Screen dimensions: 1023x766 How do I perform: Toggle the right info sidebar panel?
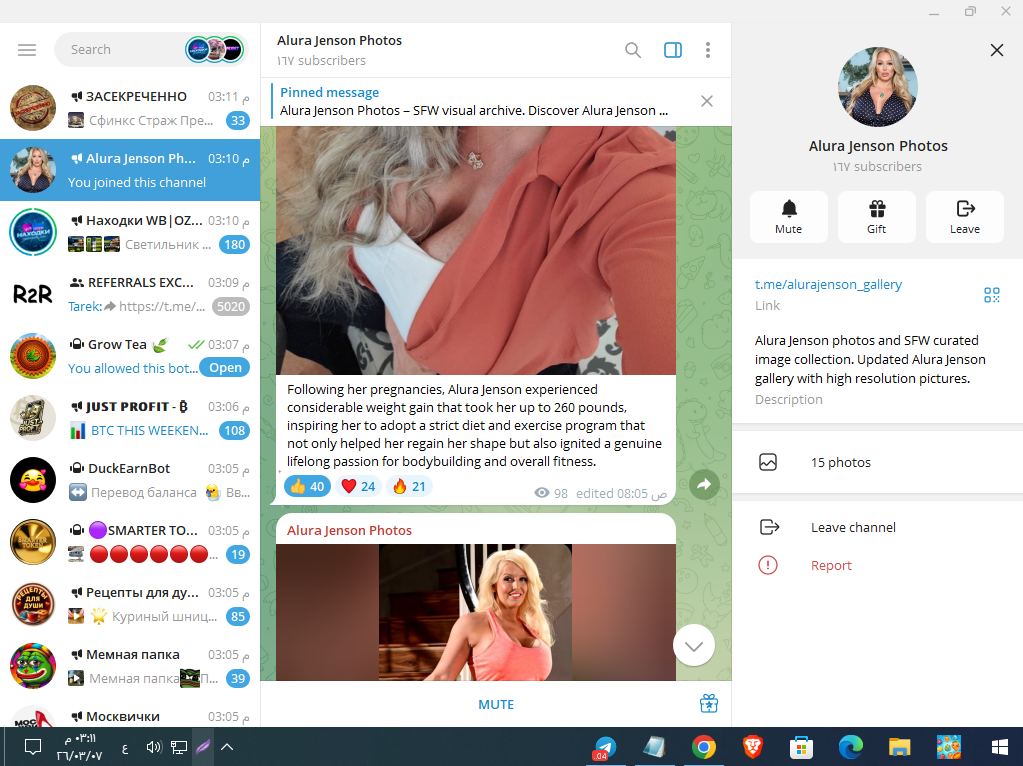tap(673, 50)
